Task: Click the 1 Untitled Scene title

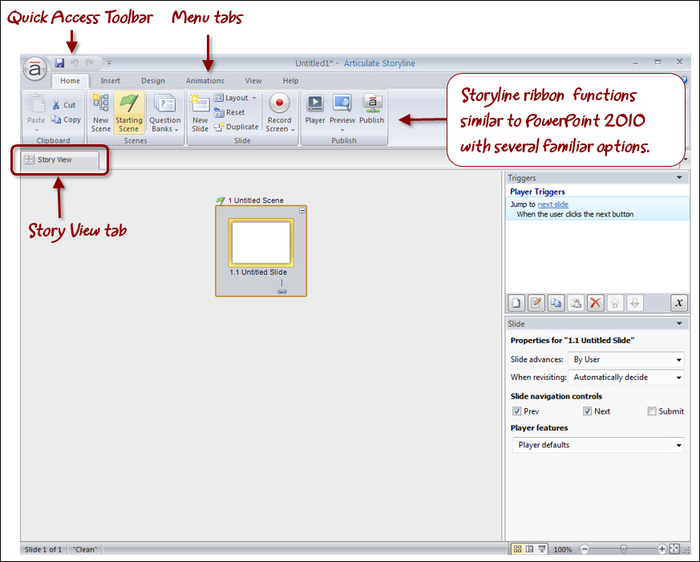Action: point(256,200)
